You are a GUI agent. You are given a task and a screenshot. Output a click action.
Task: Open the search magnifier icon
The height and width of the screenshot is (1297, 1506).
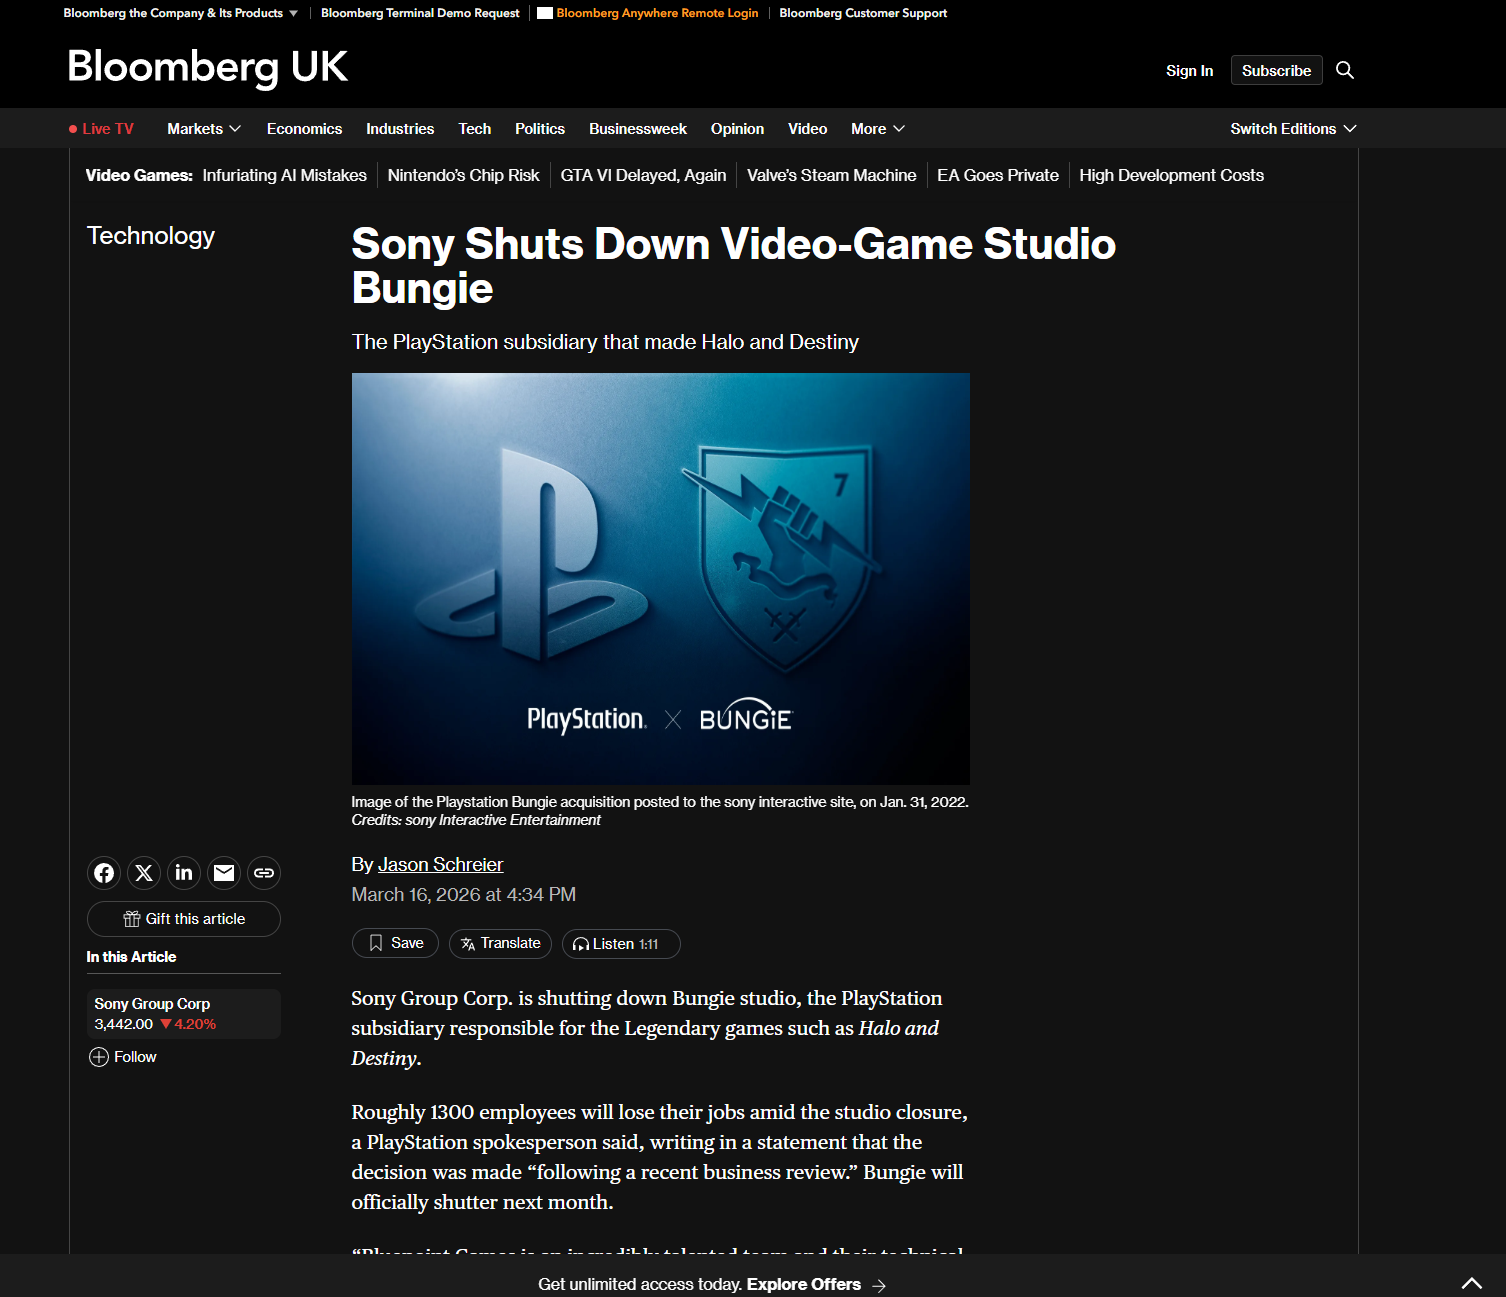click(1345, 70)
